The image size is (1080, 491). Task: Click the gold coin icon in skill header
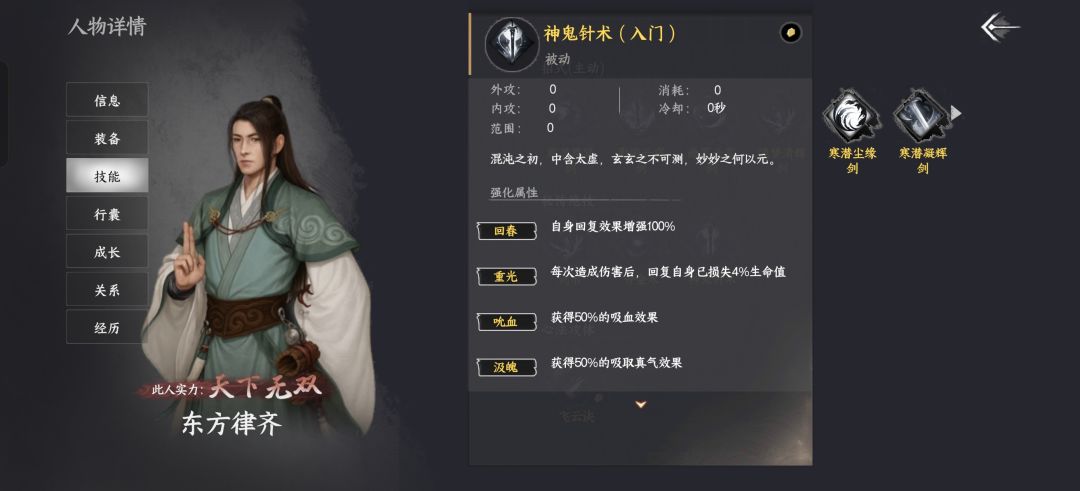pos(790,33)
